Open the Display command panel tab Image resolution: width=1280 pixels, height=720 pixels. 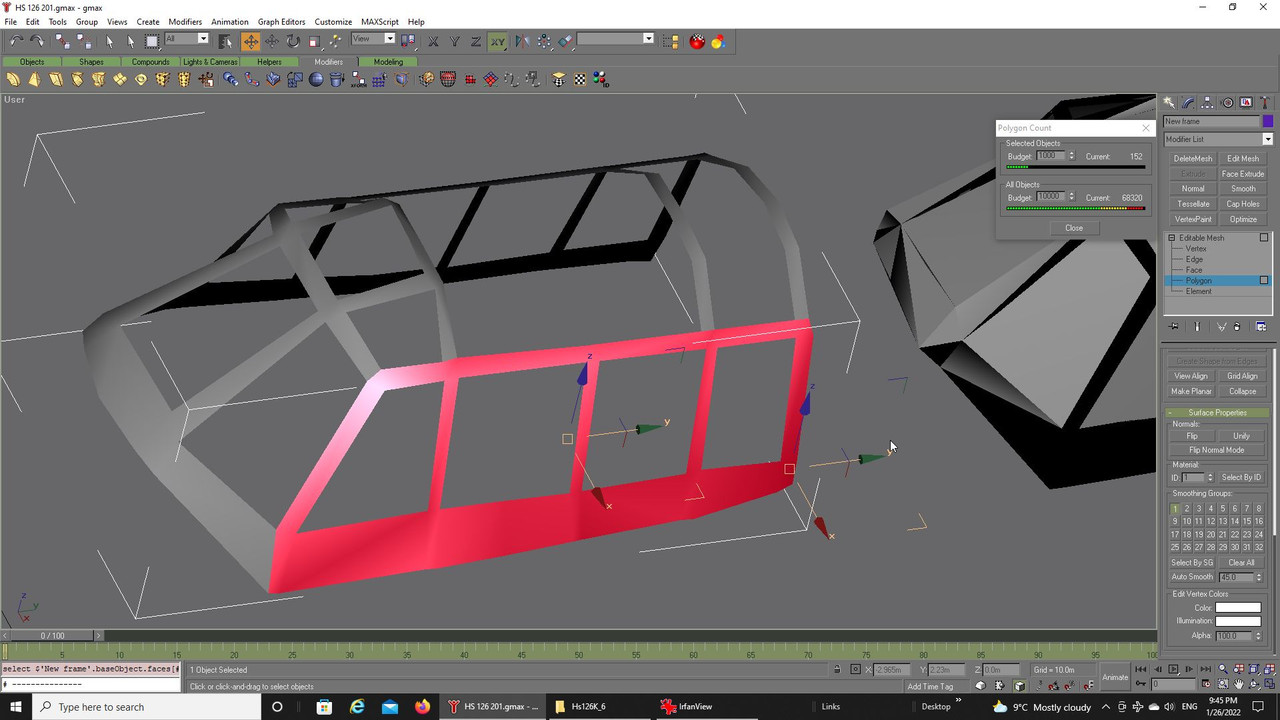pyautogui.click(x=1246, y=102)
